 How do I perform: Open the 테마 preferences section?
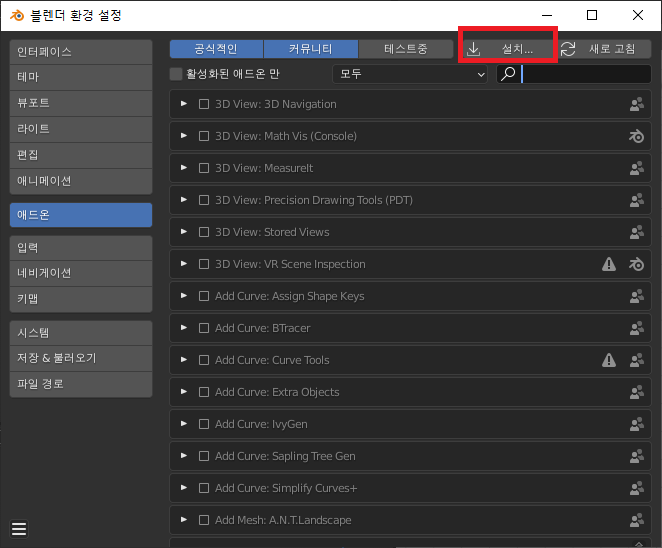point(81,77)
